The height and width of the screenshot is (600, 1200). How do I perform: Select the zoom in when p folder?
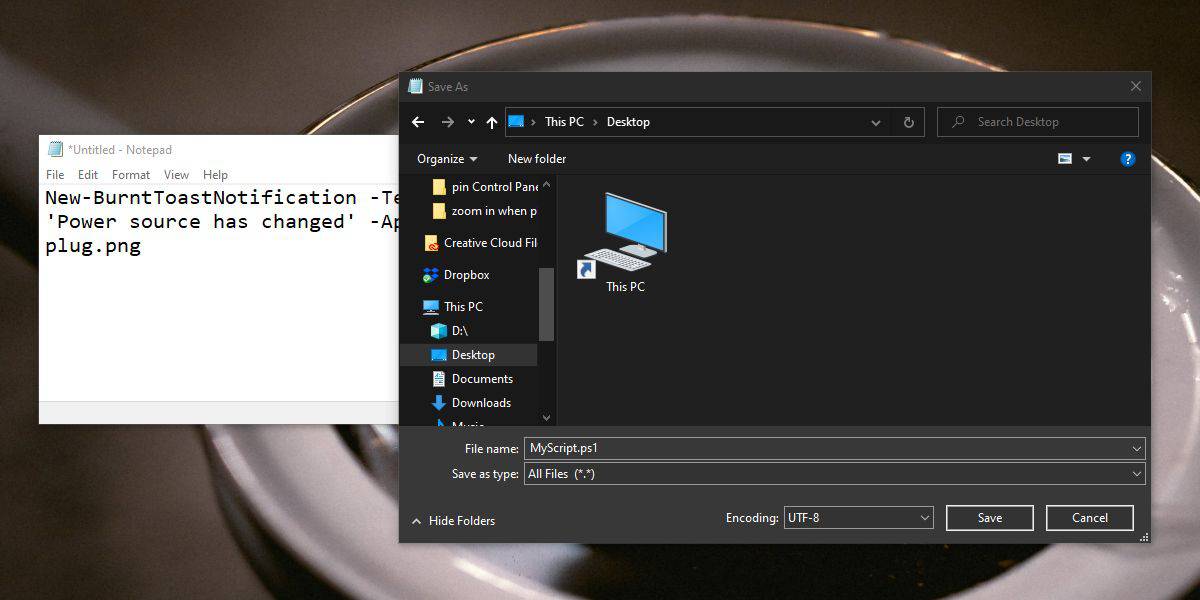[485, 211]
